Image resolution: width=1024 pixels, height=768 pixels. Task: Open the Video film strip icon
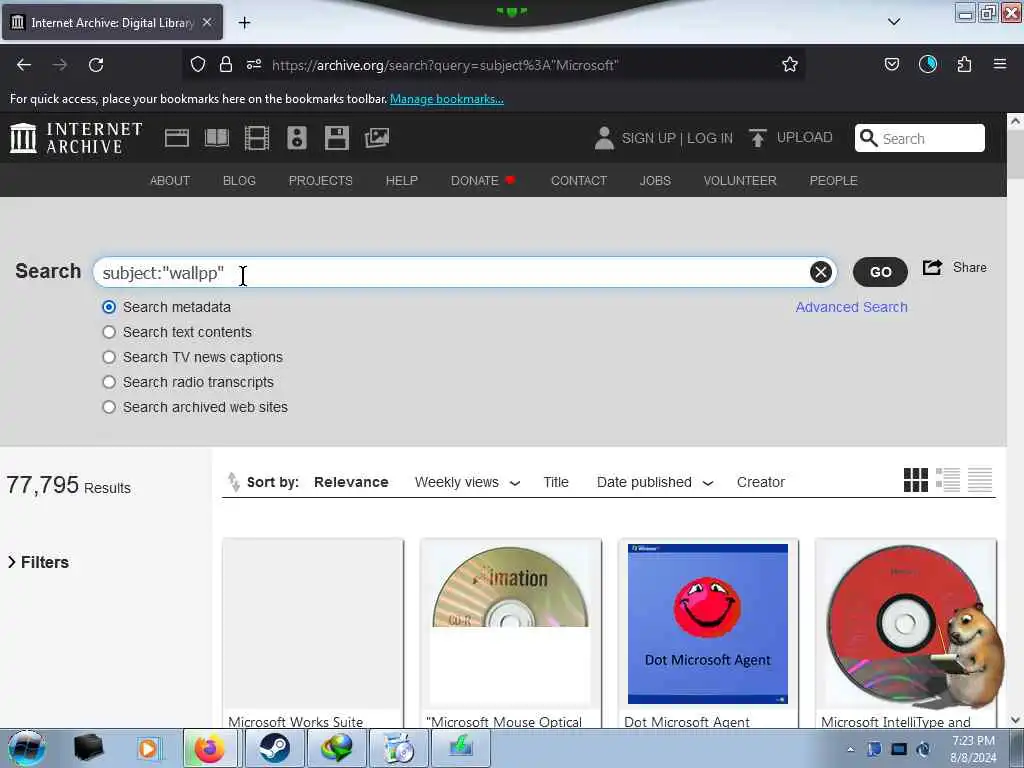tap(257, 138)
